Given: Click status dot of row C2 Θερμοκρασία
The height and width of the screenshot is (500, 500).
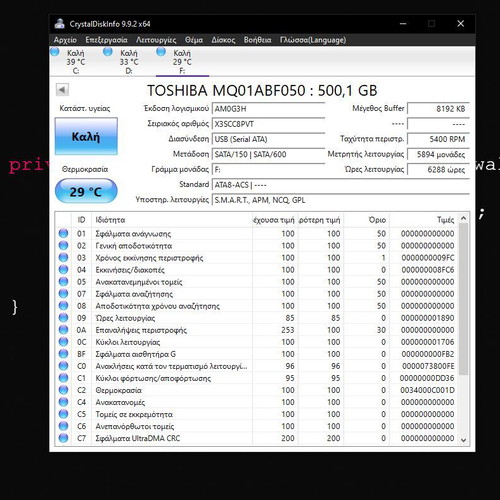Looking at the screenshot, I should 63,390.
